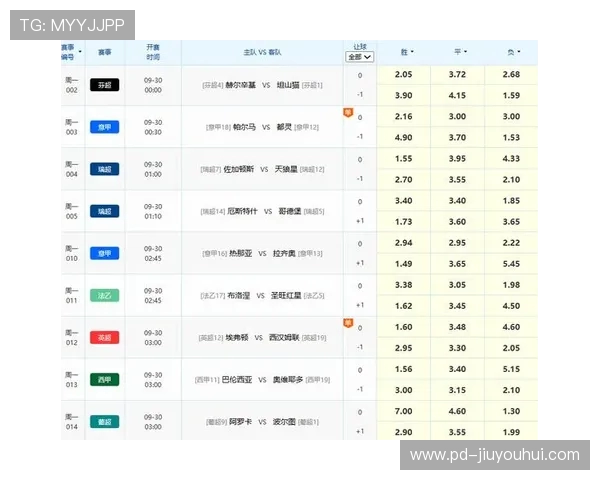Open the 帕尔马 team link

244,127
